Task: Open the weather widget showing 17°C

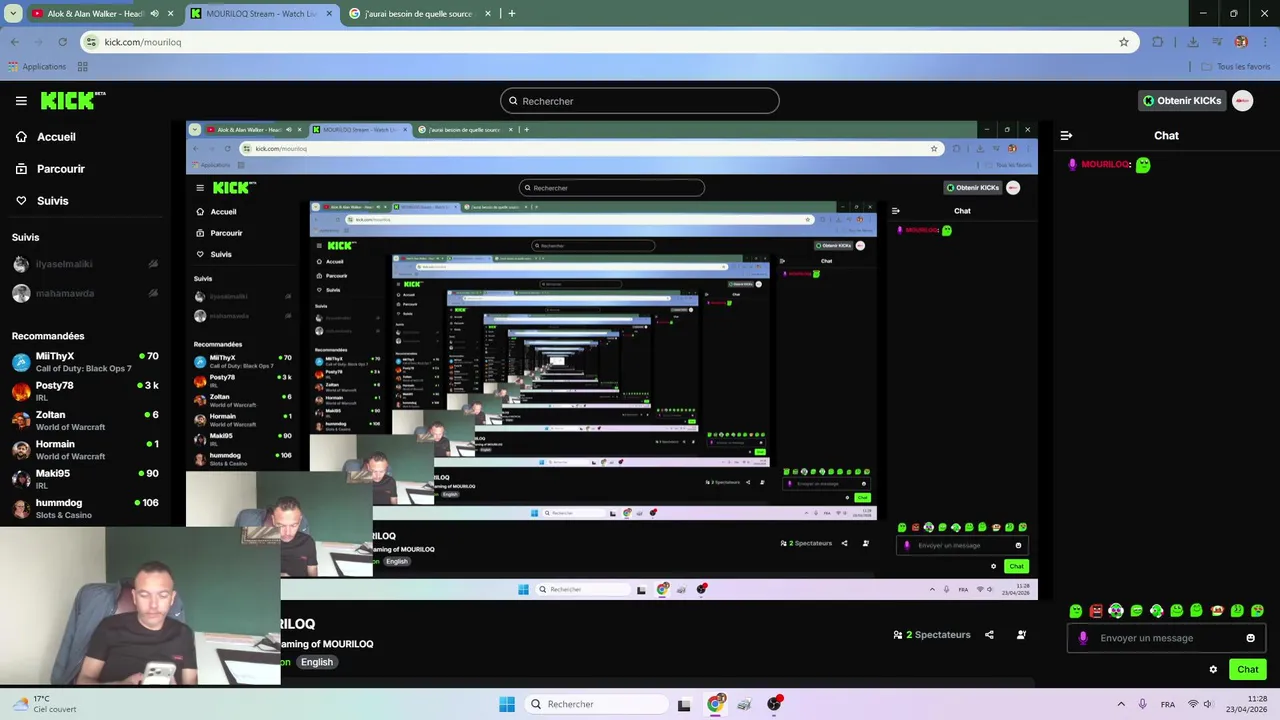Action: 45,704
